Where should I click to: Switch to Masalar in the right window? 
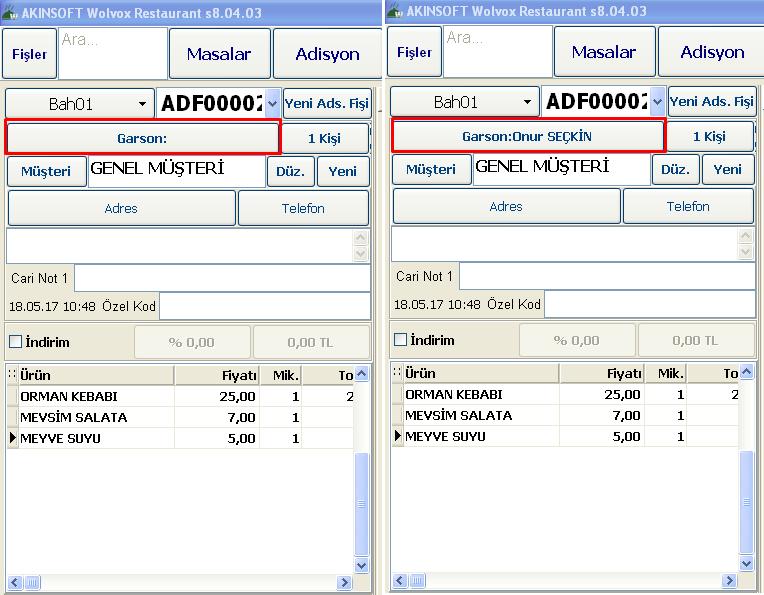click(x=604, y=52)
